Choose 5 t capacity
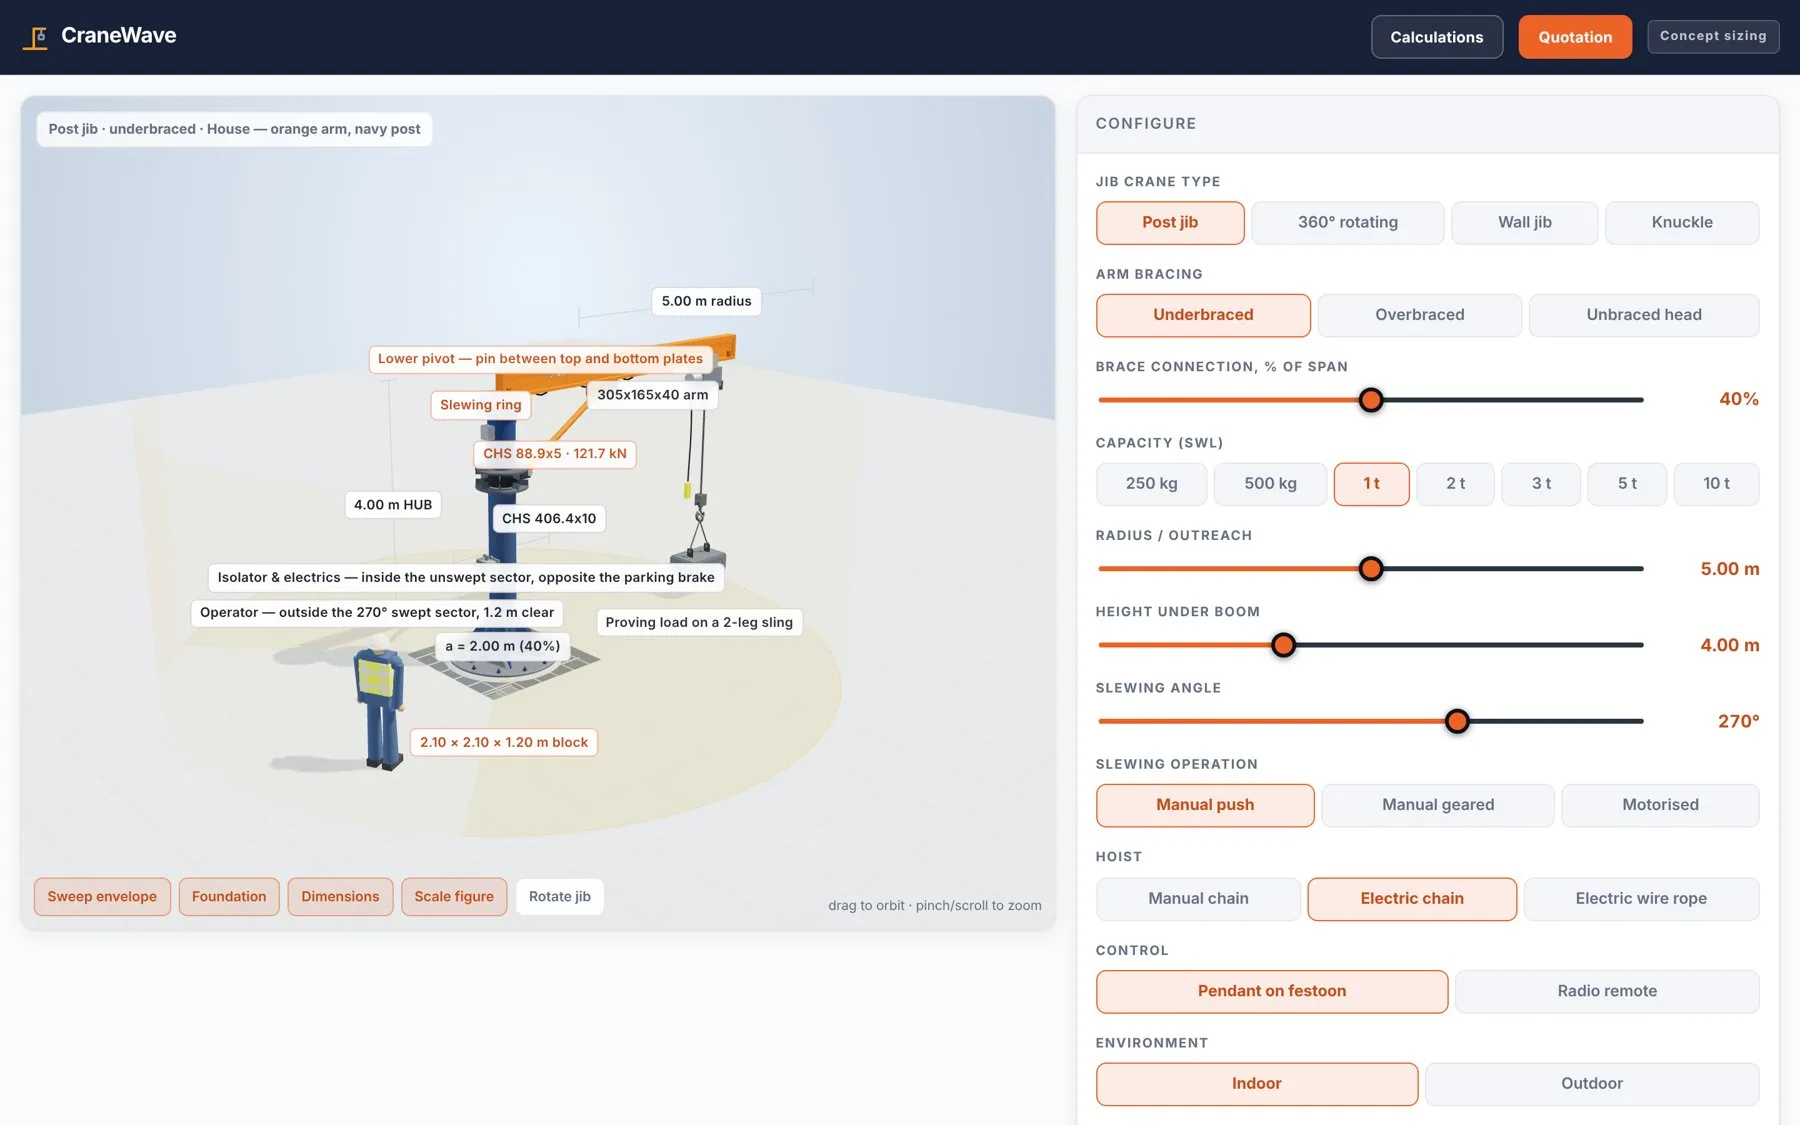Viewport: 1800px width, 1125px height. point(1627,484)
